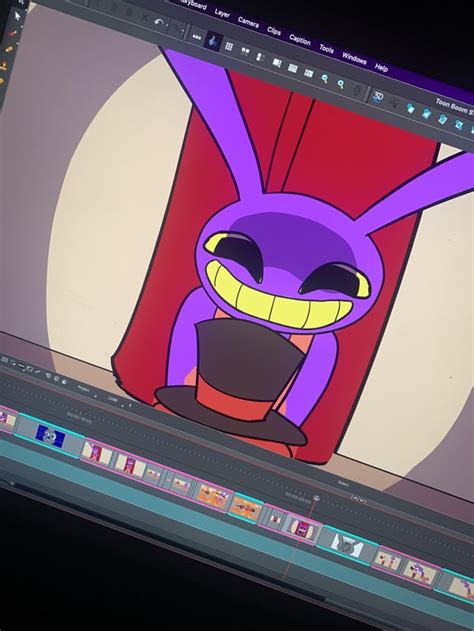Image resolution: width=474 pixels, height=631 pixels.
Task: Select the panel thumbnail just right of the blue panel
Action: [x=97, y=452]
